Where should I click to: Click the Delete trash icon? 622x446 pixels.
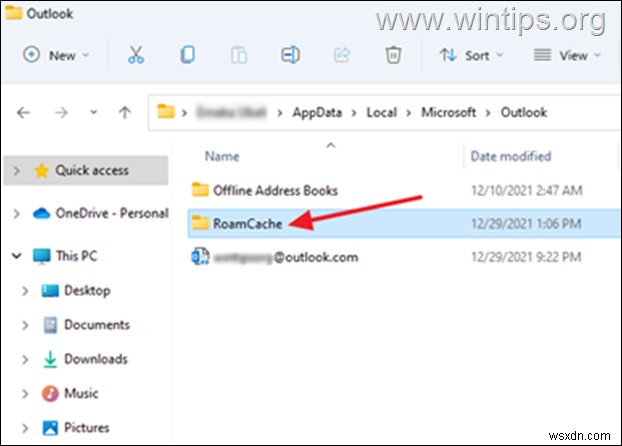coord(393,55)
